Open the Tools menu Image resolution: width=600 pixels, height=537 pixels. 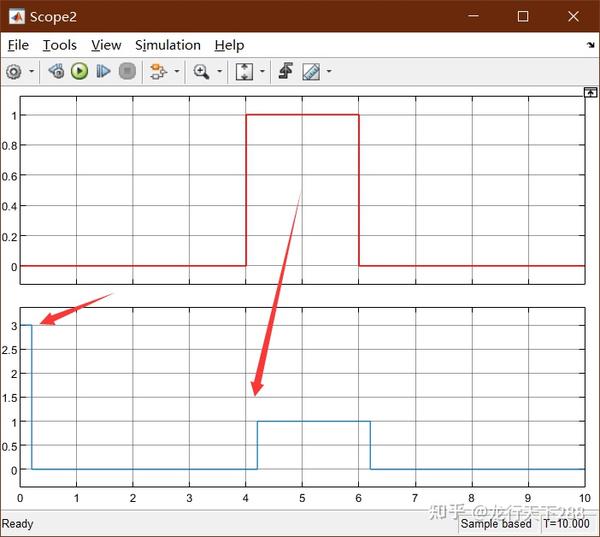pyautogui.click(x=59, y=45)
